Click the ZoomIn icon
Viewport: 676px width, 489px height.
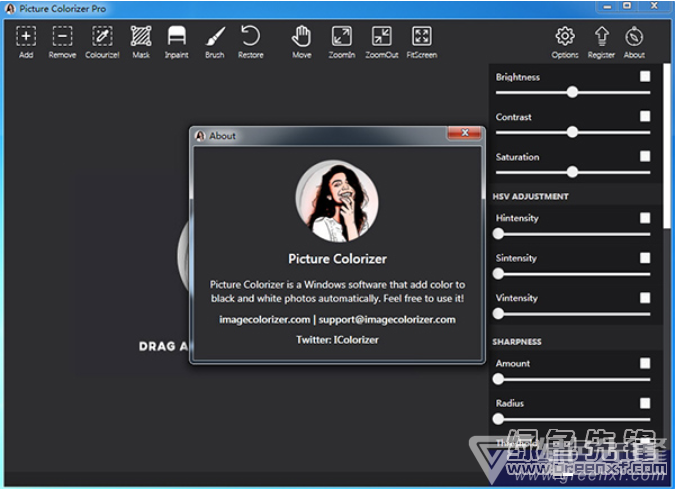(x=341, y=42)
